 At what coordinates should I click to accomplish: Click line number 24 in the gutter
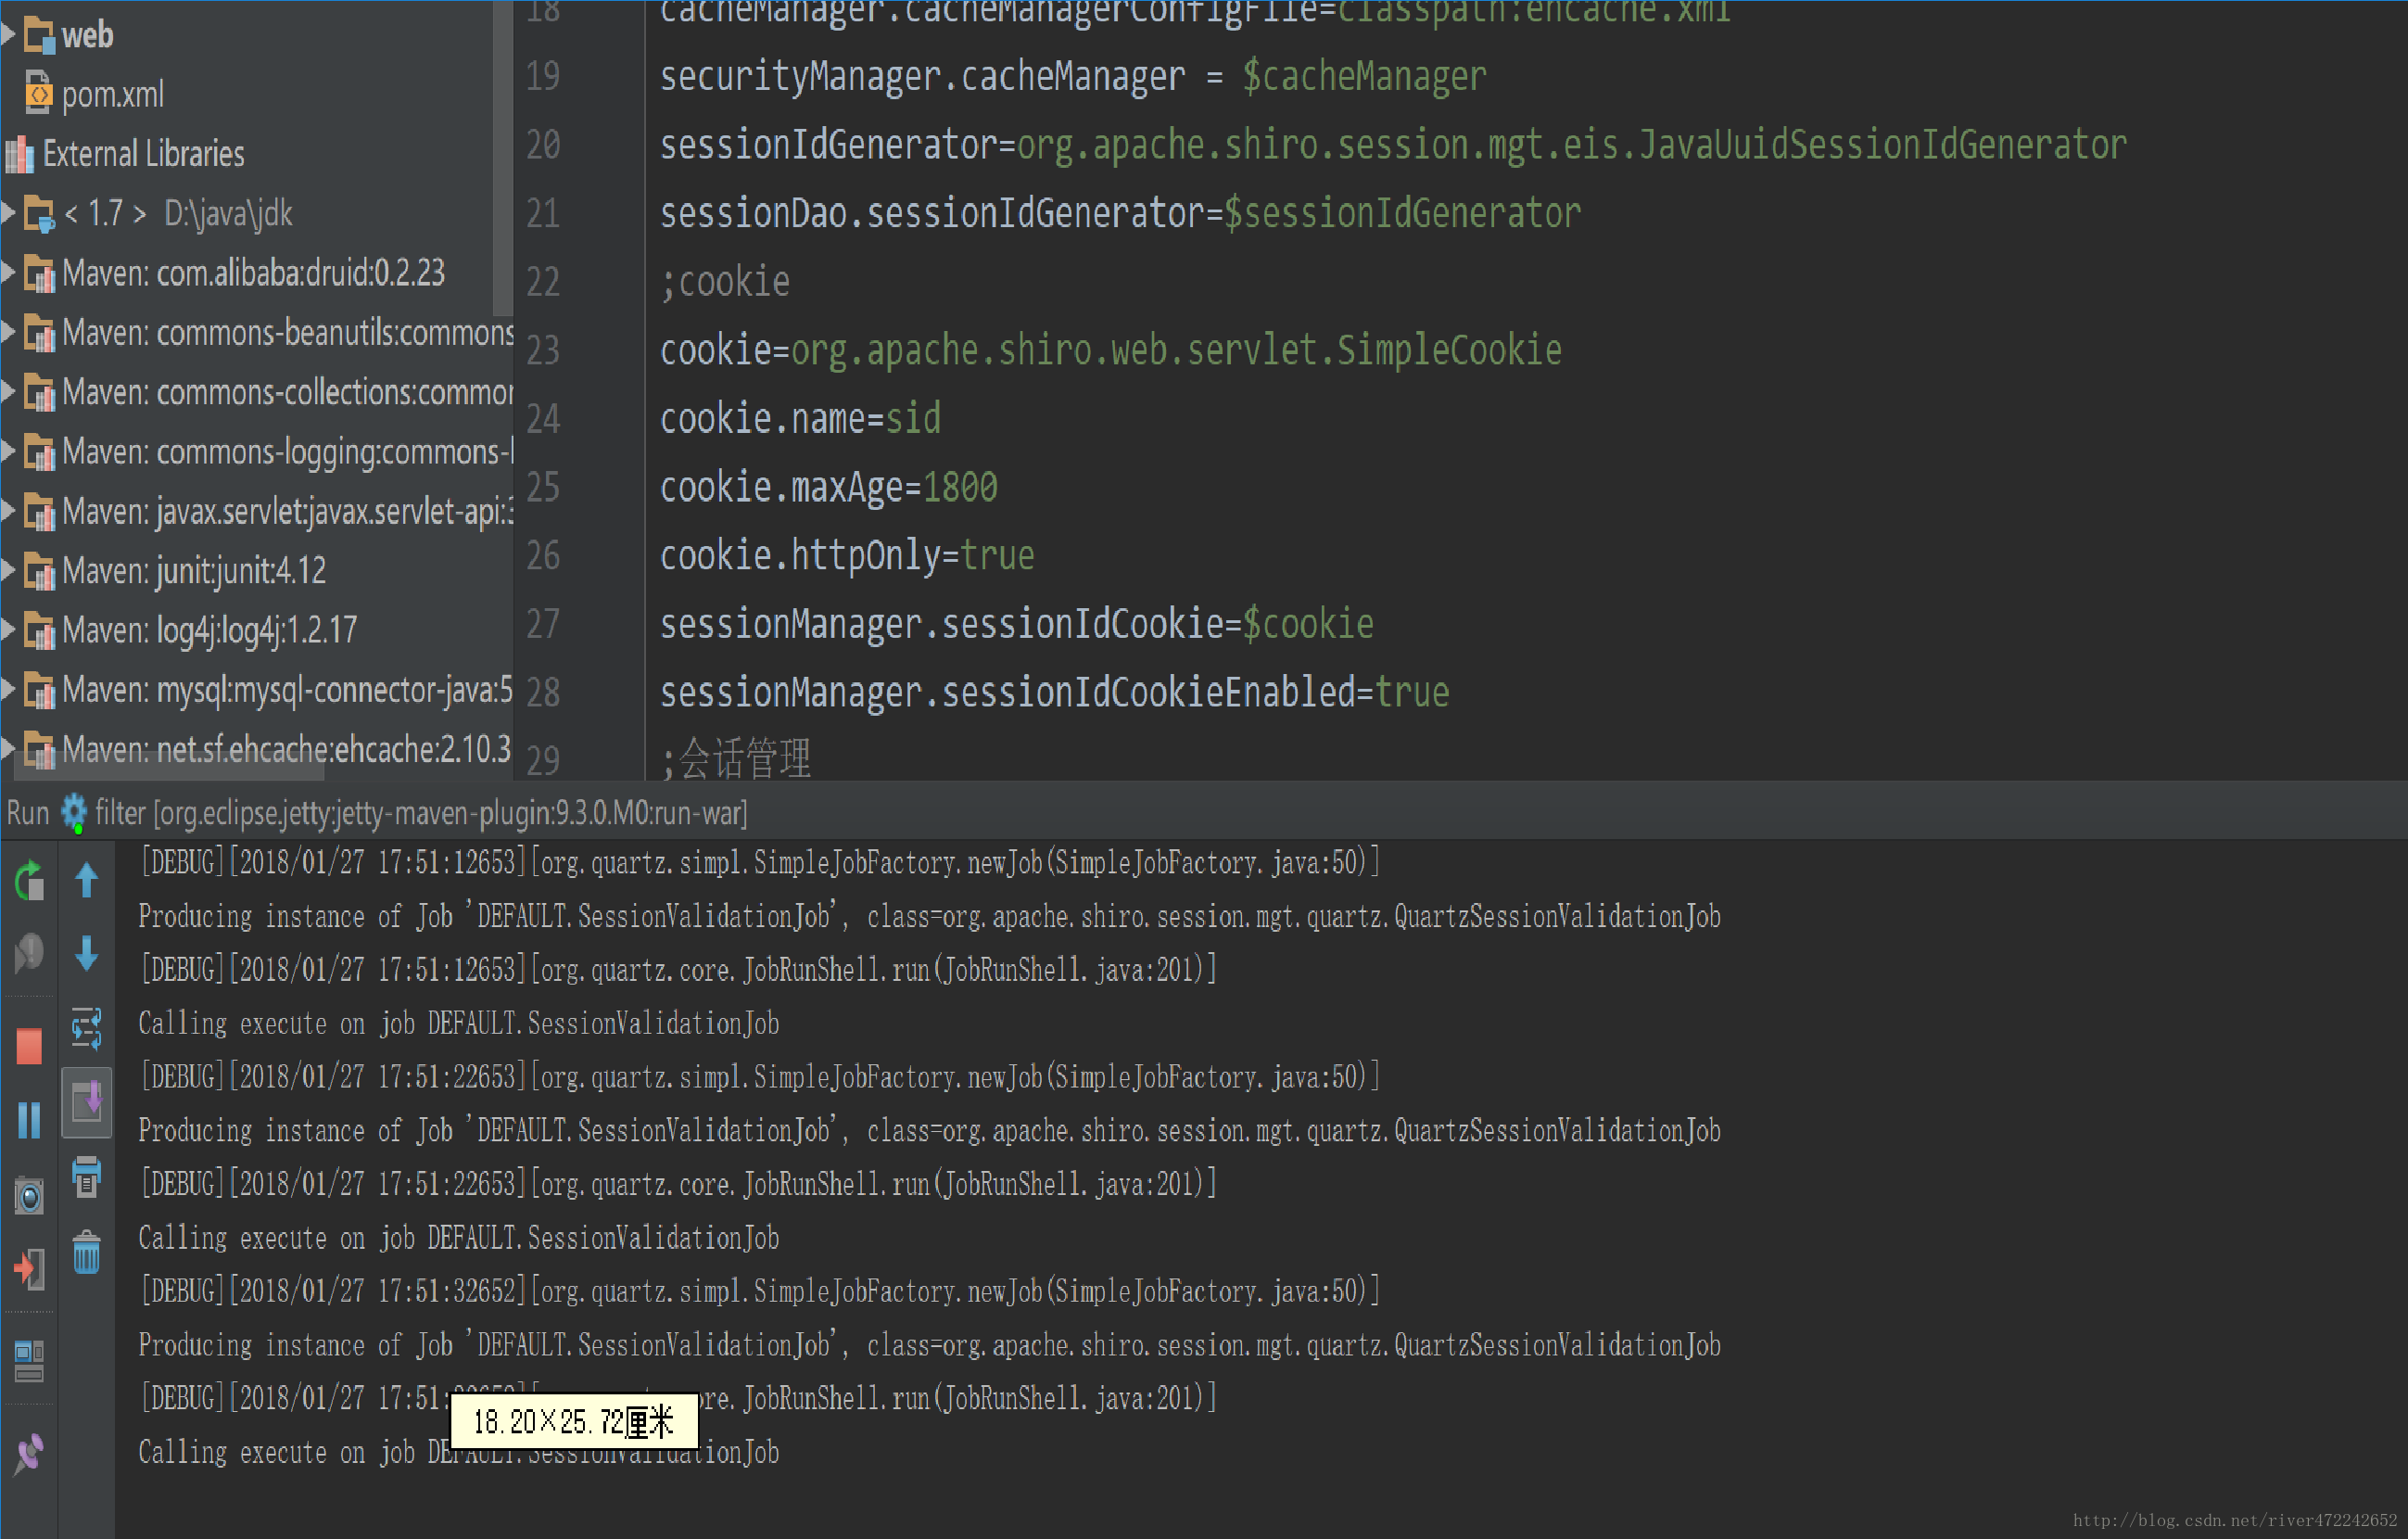(543, 419)
